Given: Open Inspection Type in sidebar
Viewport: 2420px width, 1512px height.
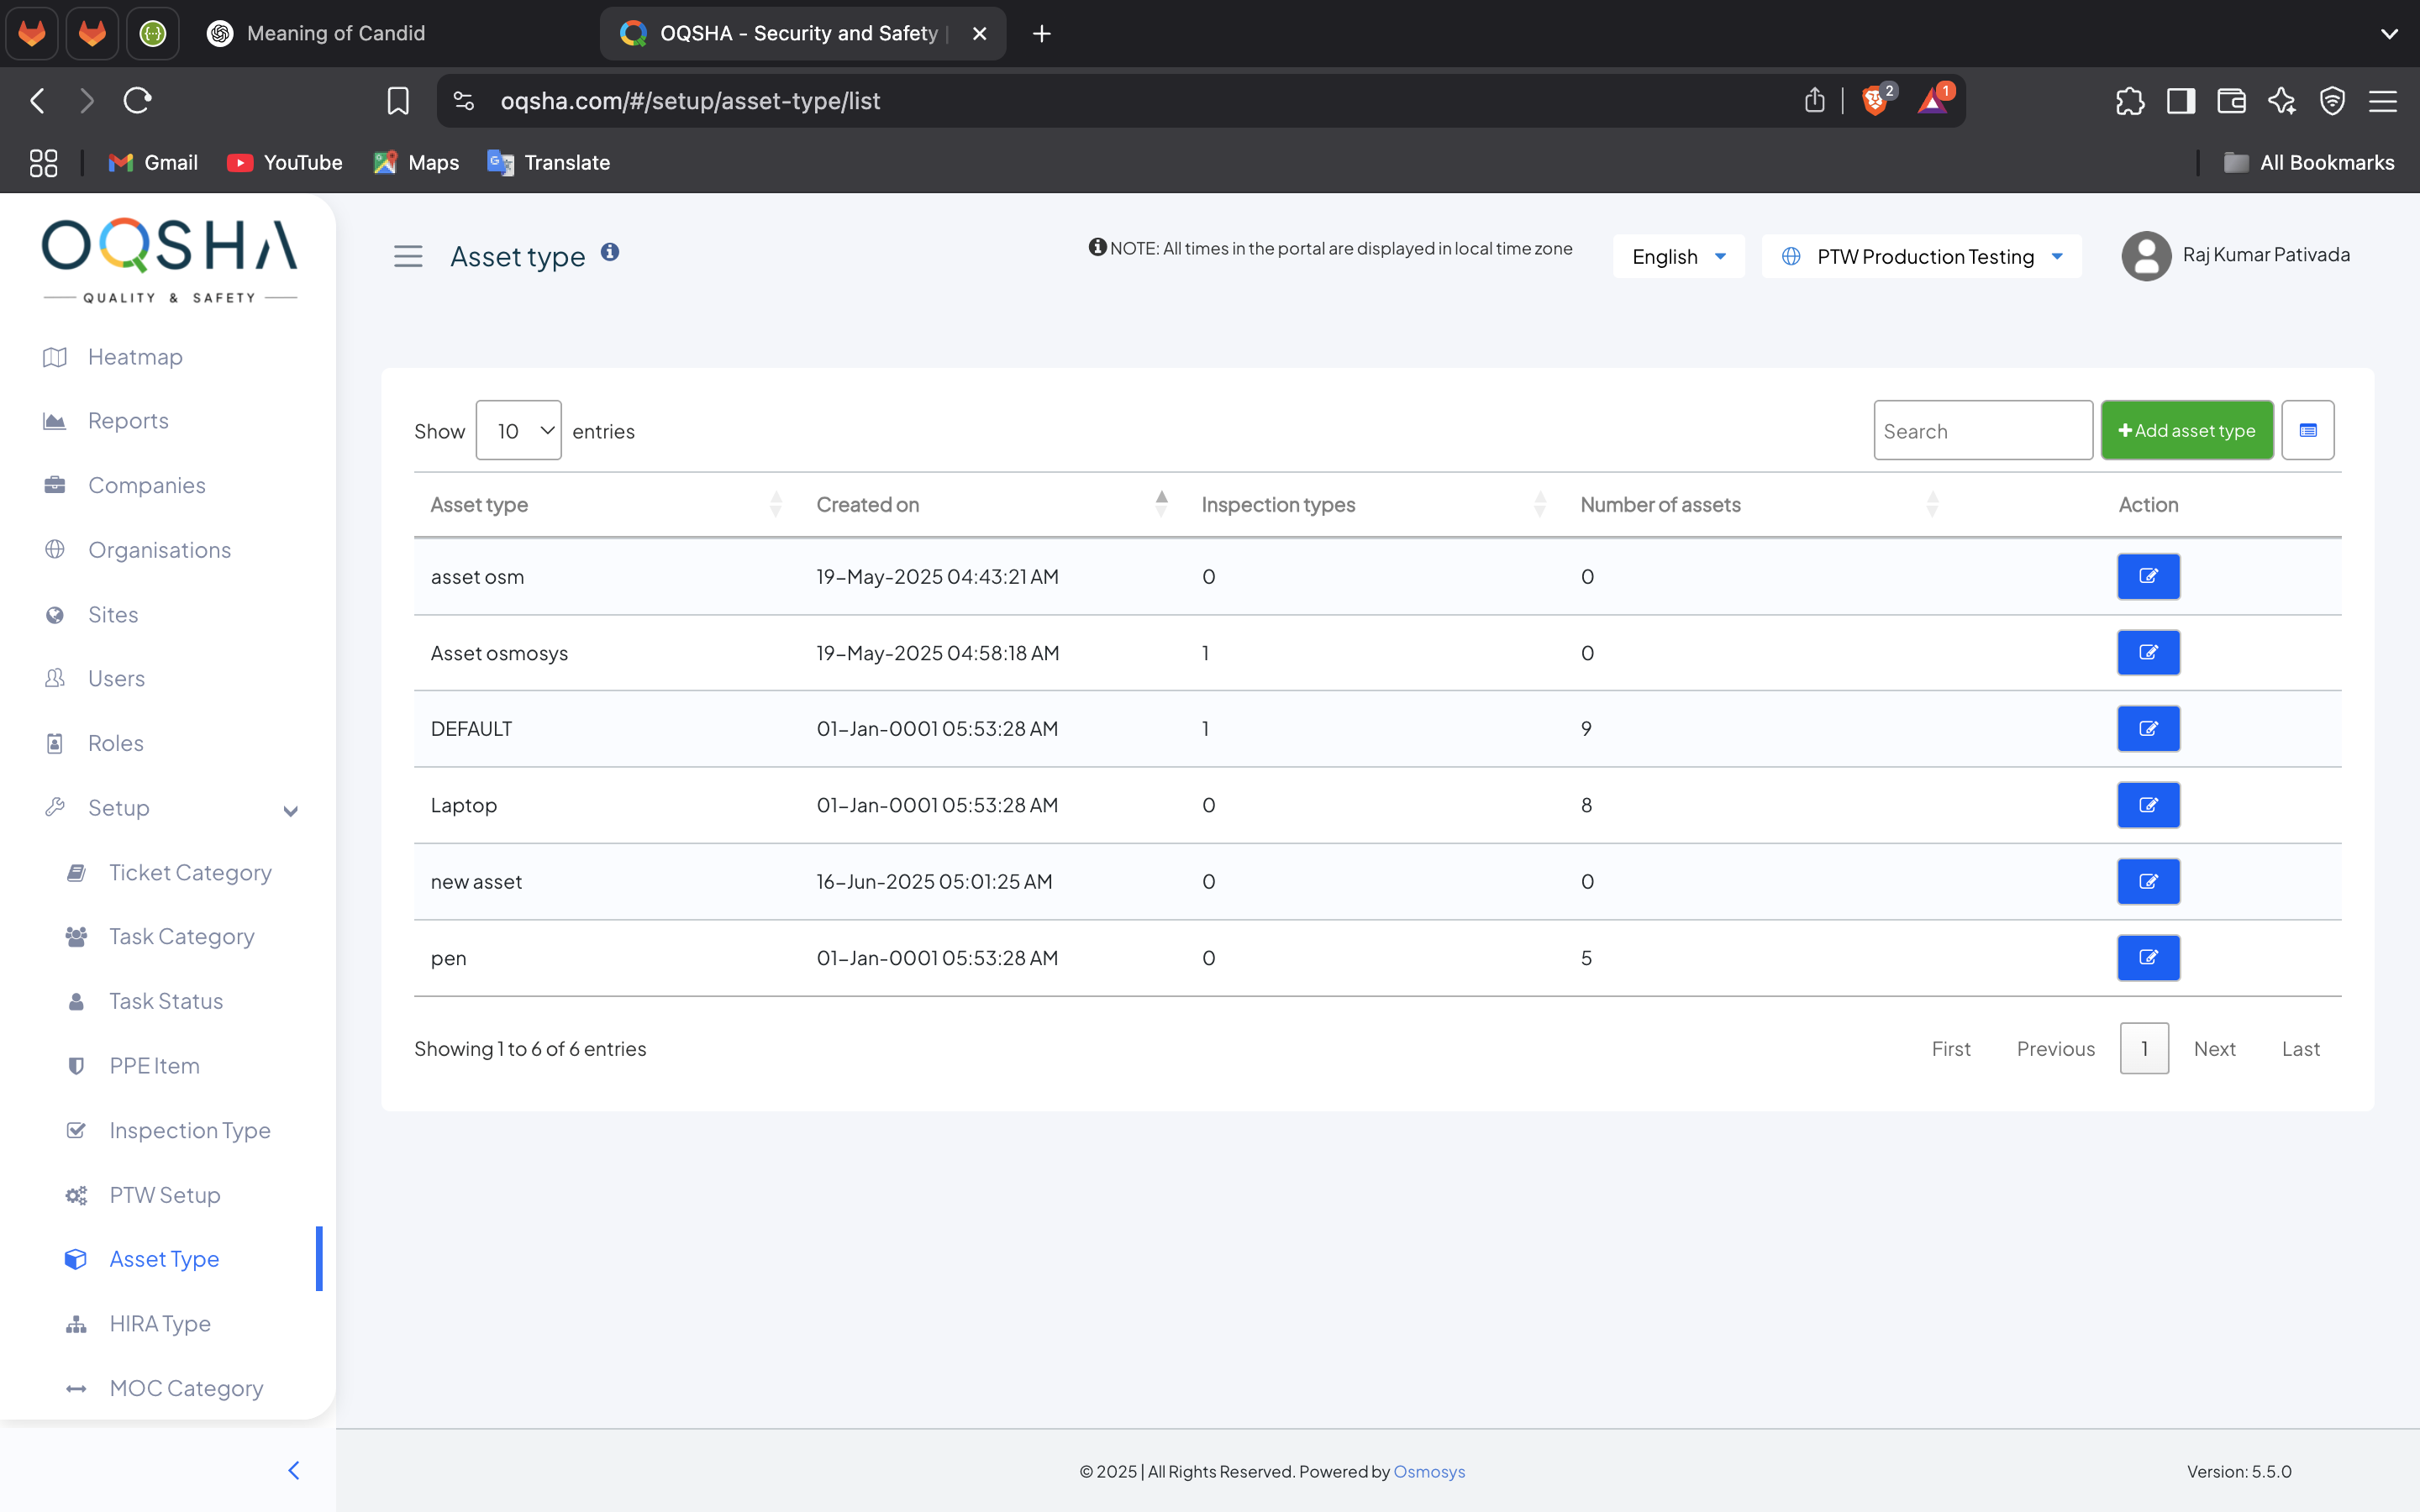Looking at the screenshot, I should pyautogui.click(x=189, y=1130).
